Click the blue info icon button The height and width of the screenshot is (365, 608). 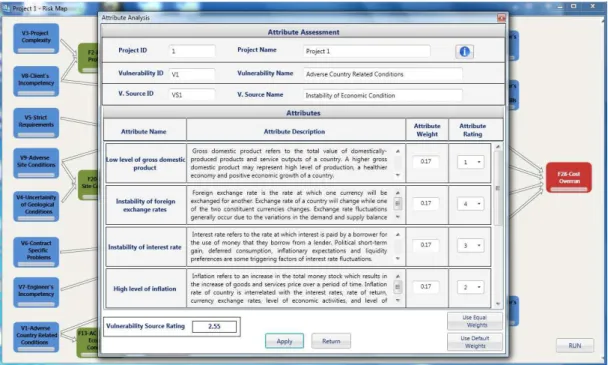click(x=464, y=52)
